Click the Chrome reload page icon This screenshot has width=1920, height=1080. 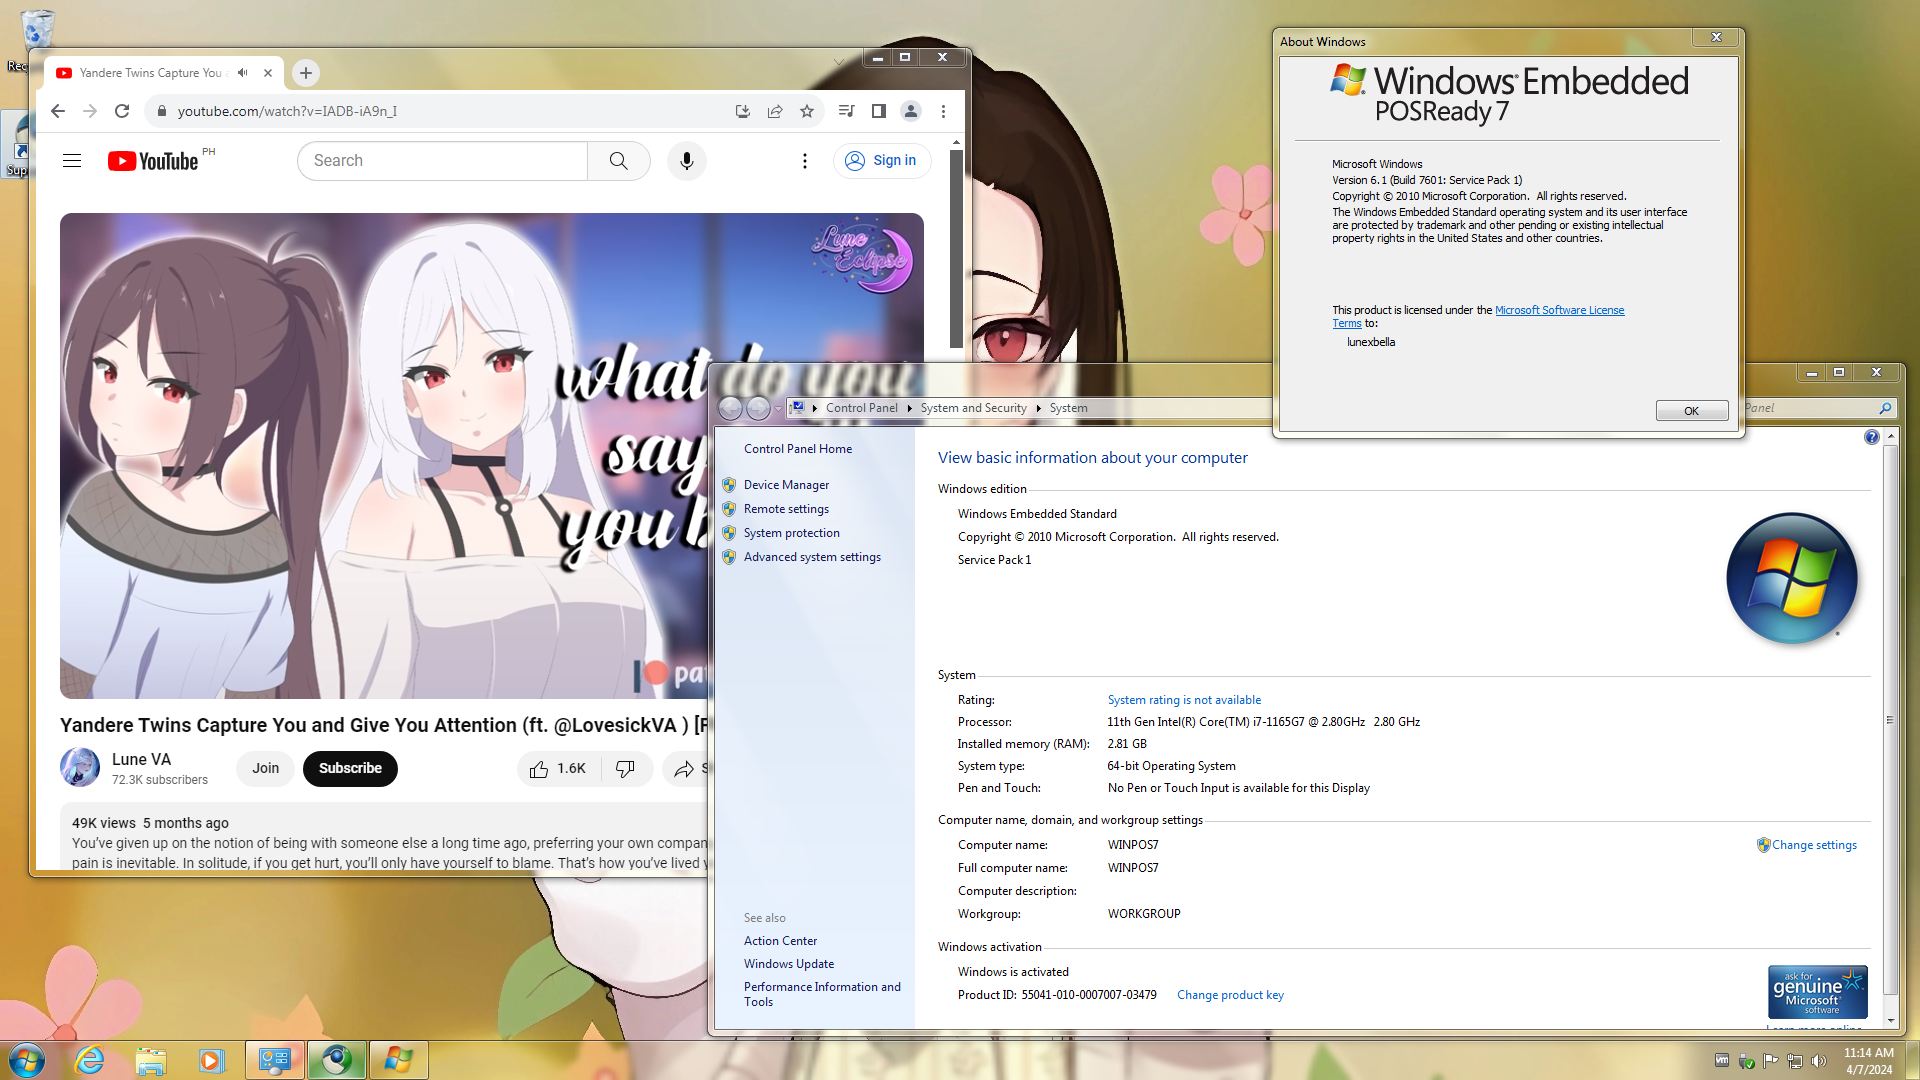[122, 111]
